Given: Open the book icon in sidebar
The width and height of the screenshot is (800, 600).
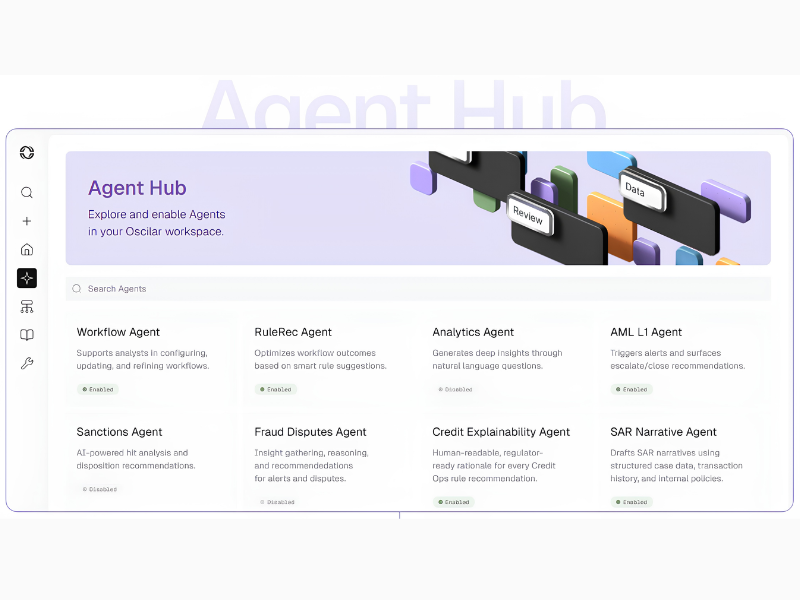Looking at the screenshot, I should (27, 335).
